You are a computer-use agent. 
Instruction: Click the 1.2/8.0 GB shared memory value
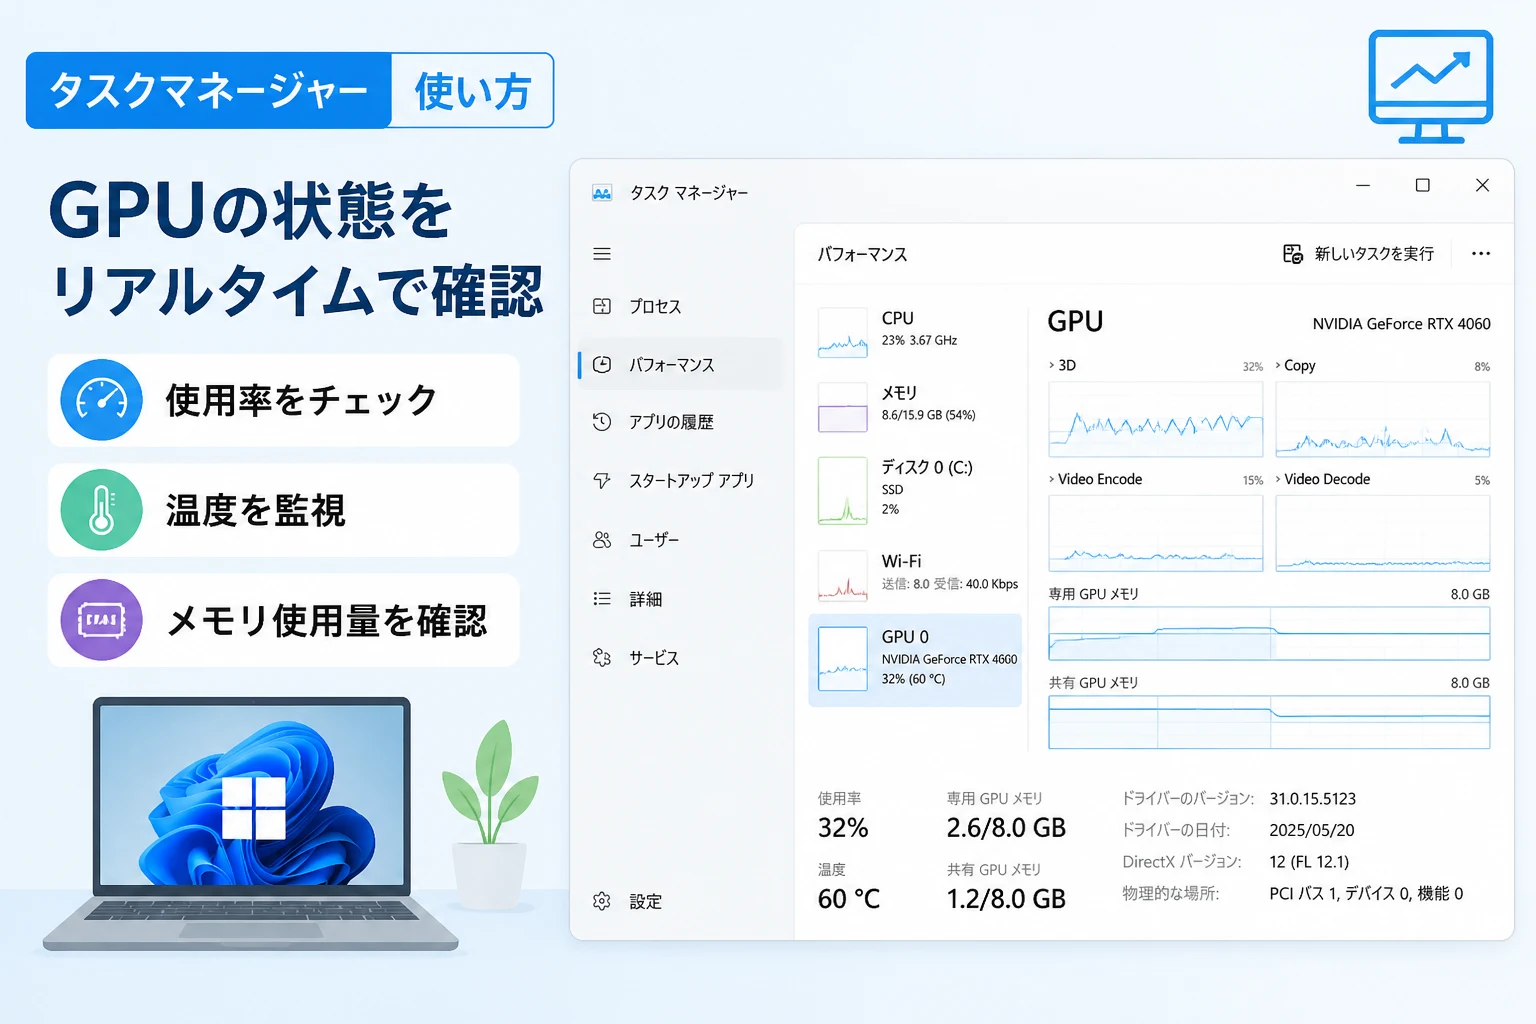pos(1006,899)
